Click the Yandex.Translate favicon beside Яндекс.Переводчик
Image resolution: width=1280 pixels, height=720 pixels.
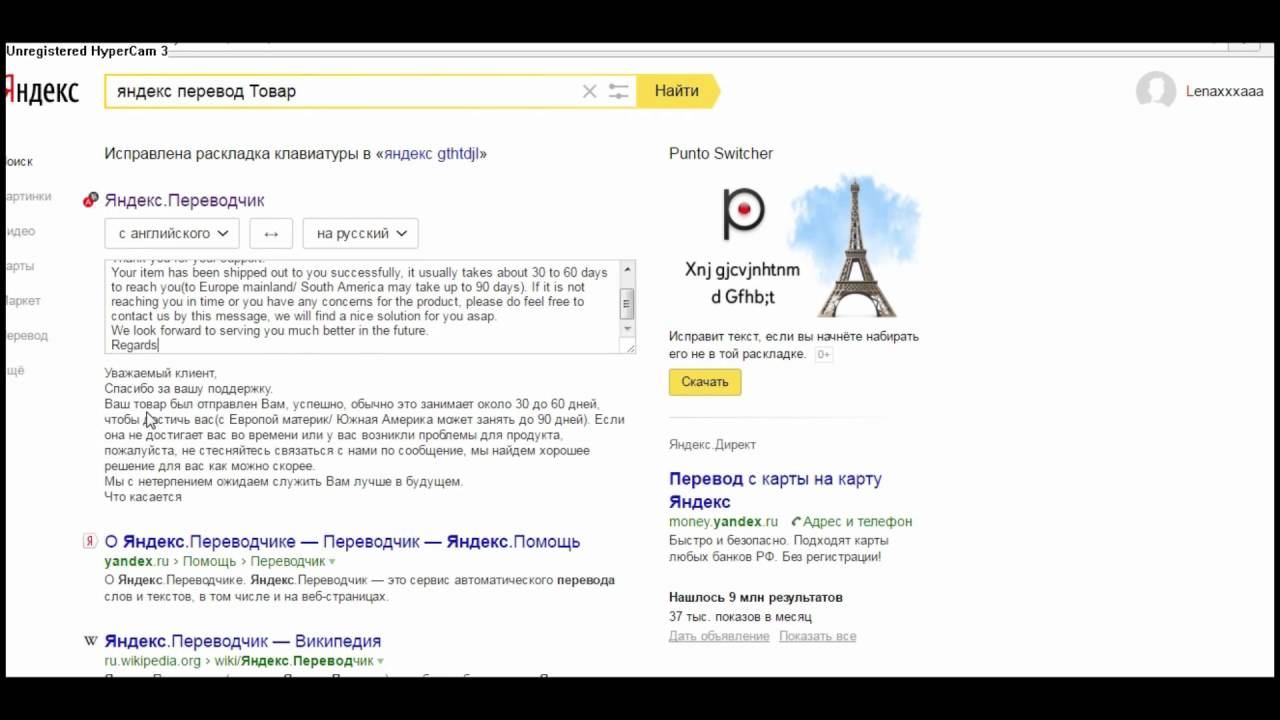click(x=90, y=200)
